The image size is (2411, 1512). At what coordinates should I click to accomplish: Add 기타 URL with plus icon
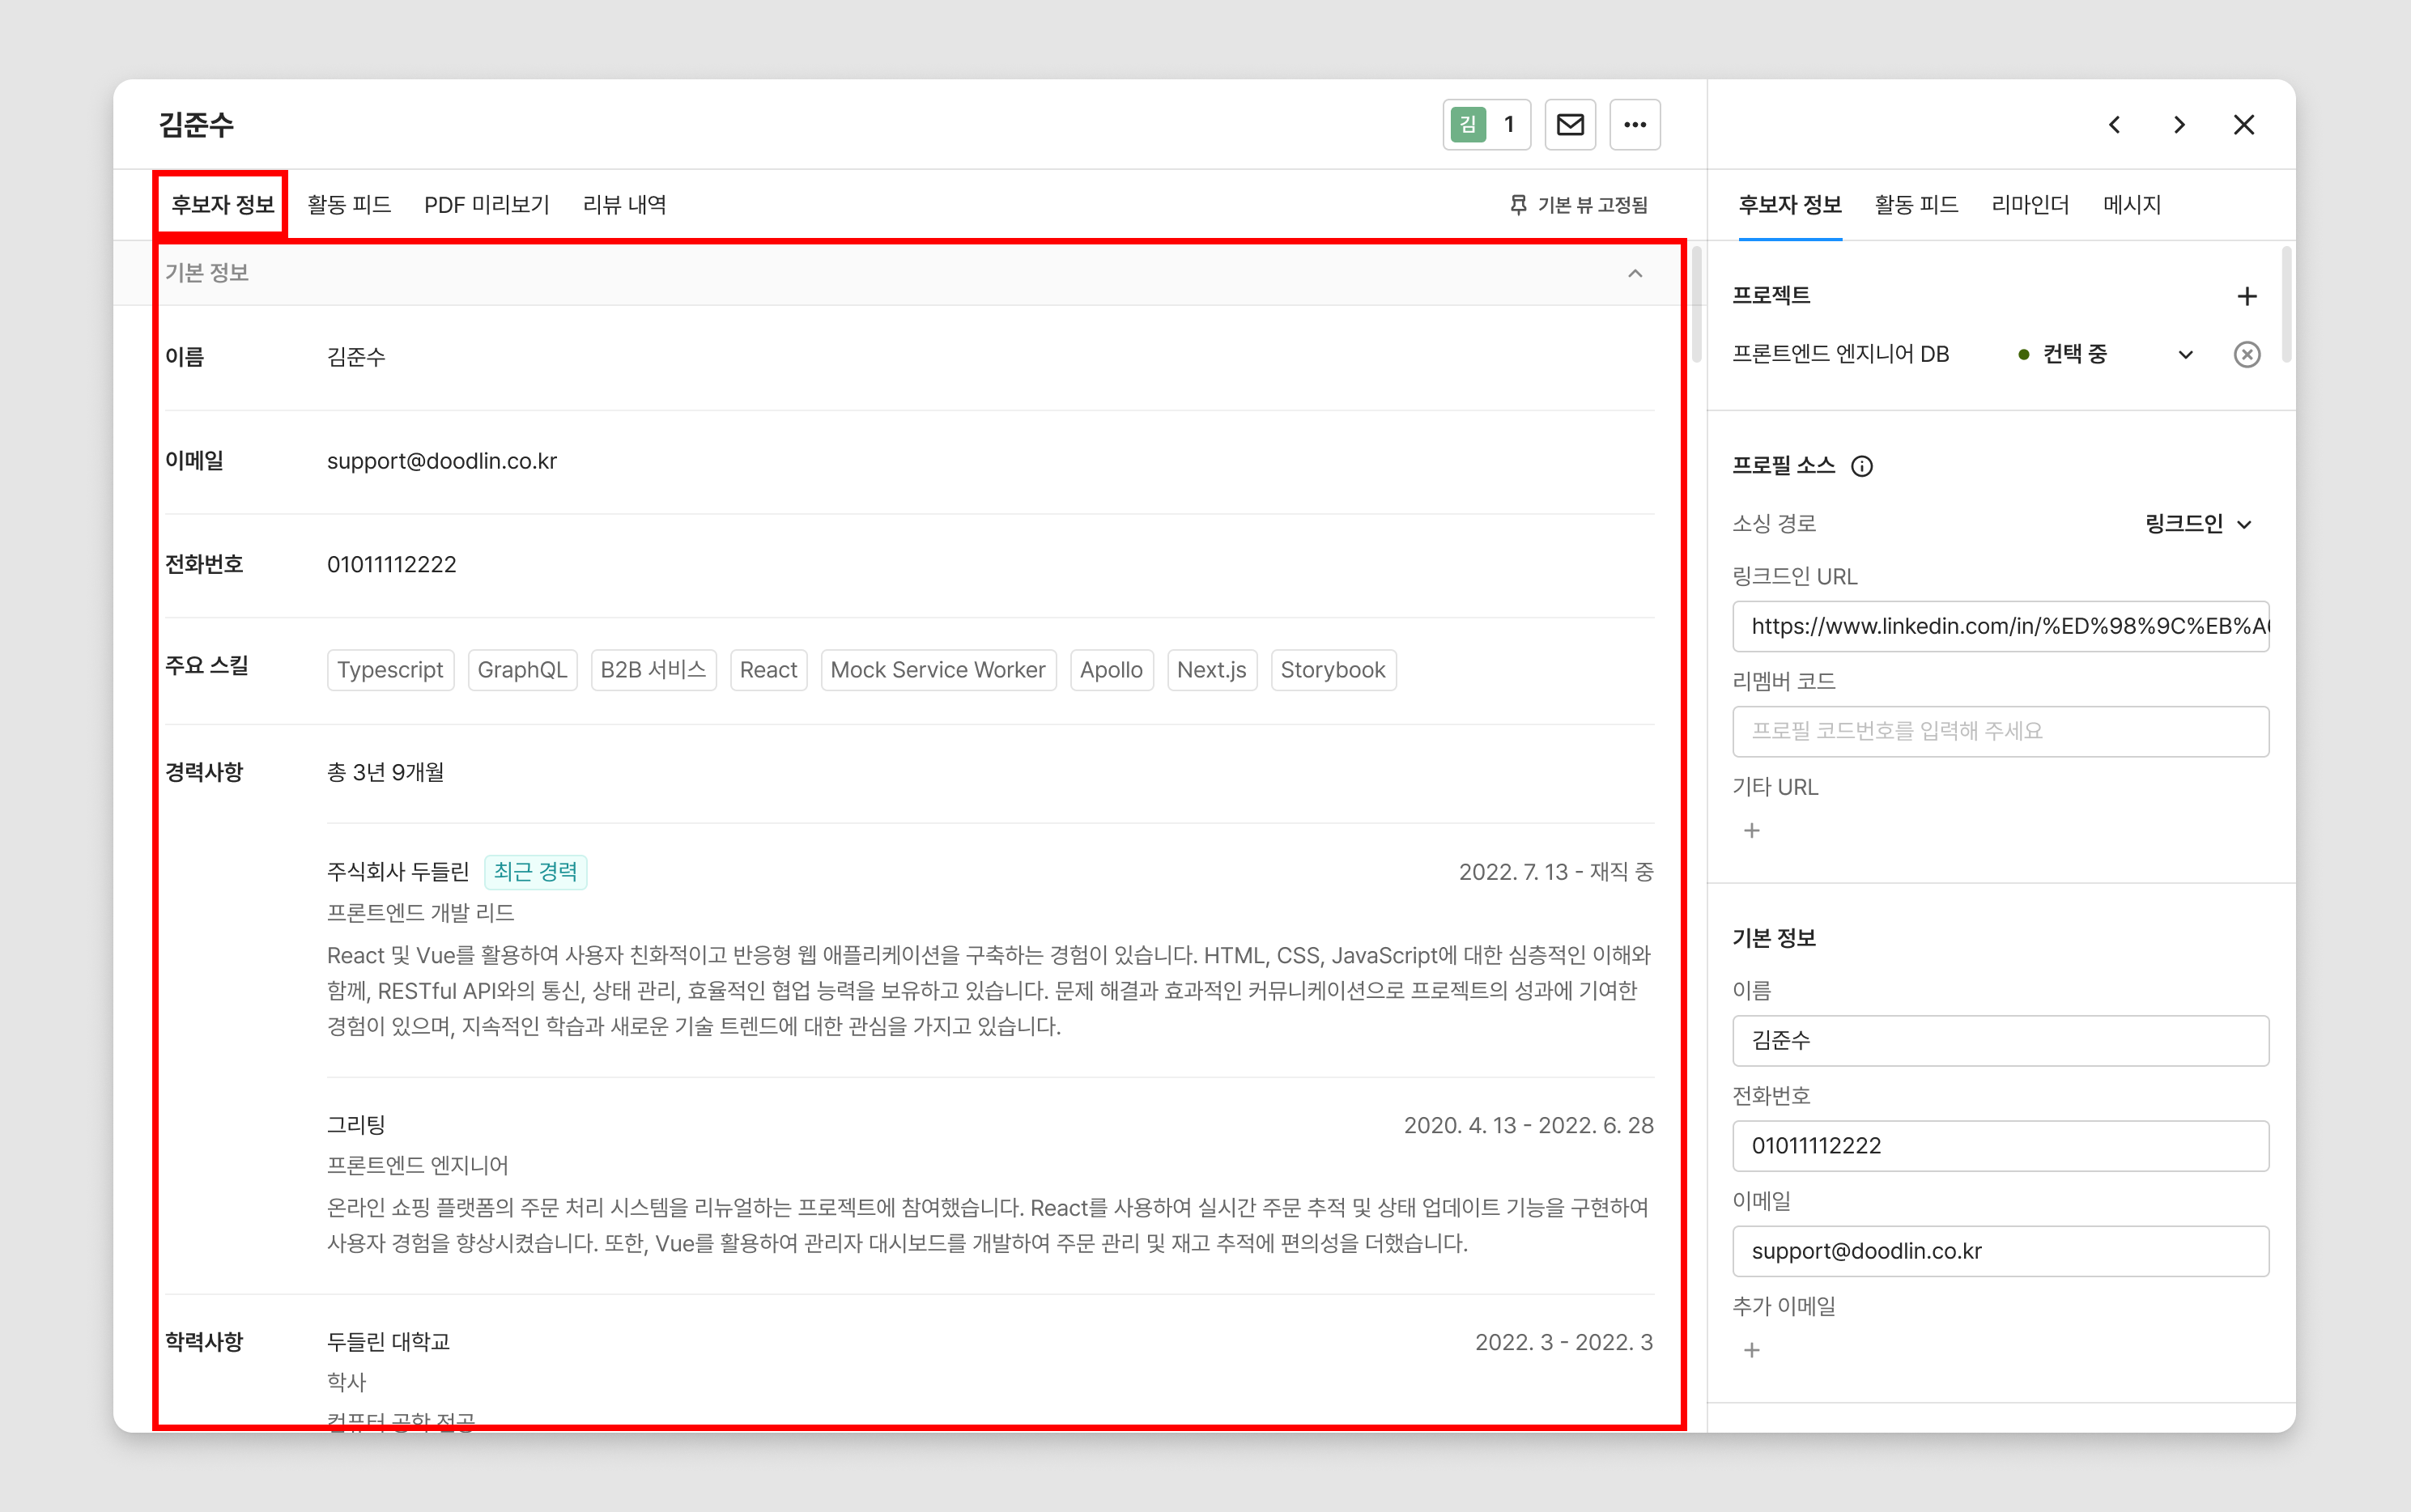(x=1752, y=831)
